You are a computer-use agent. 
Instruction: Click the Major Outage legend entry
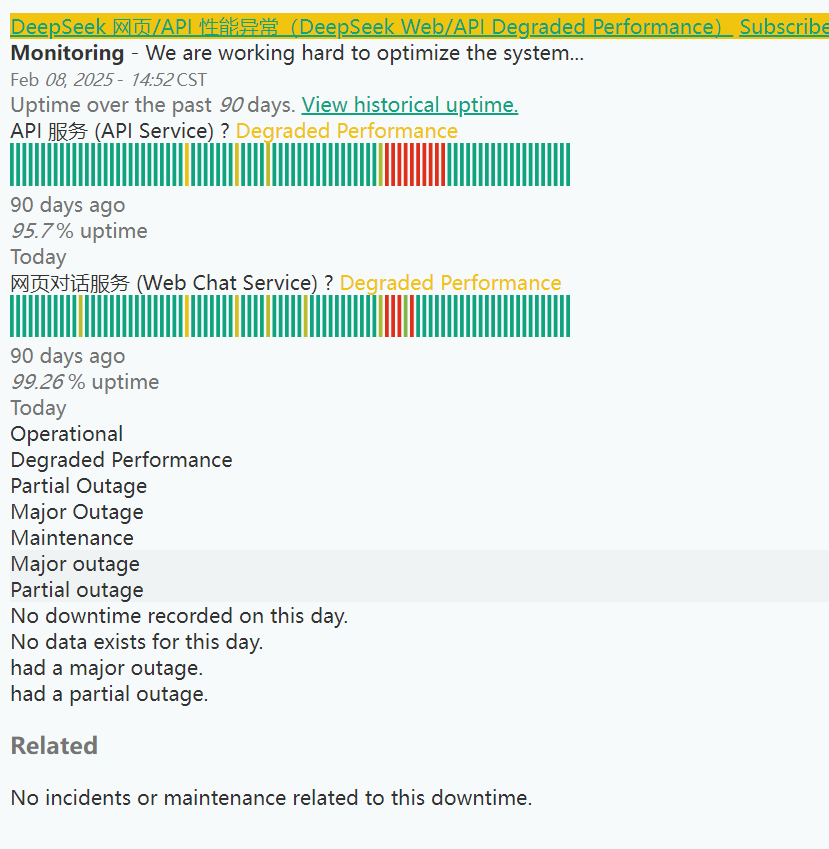click(x=77, y=512)
